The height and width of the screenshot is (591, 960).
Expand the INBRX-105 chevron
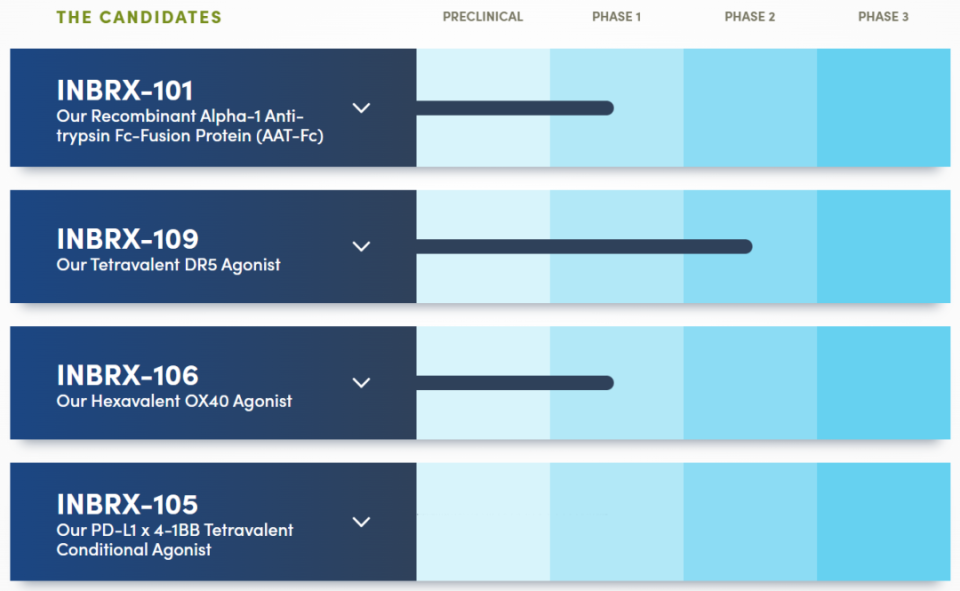point(362,521)
